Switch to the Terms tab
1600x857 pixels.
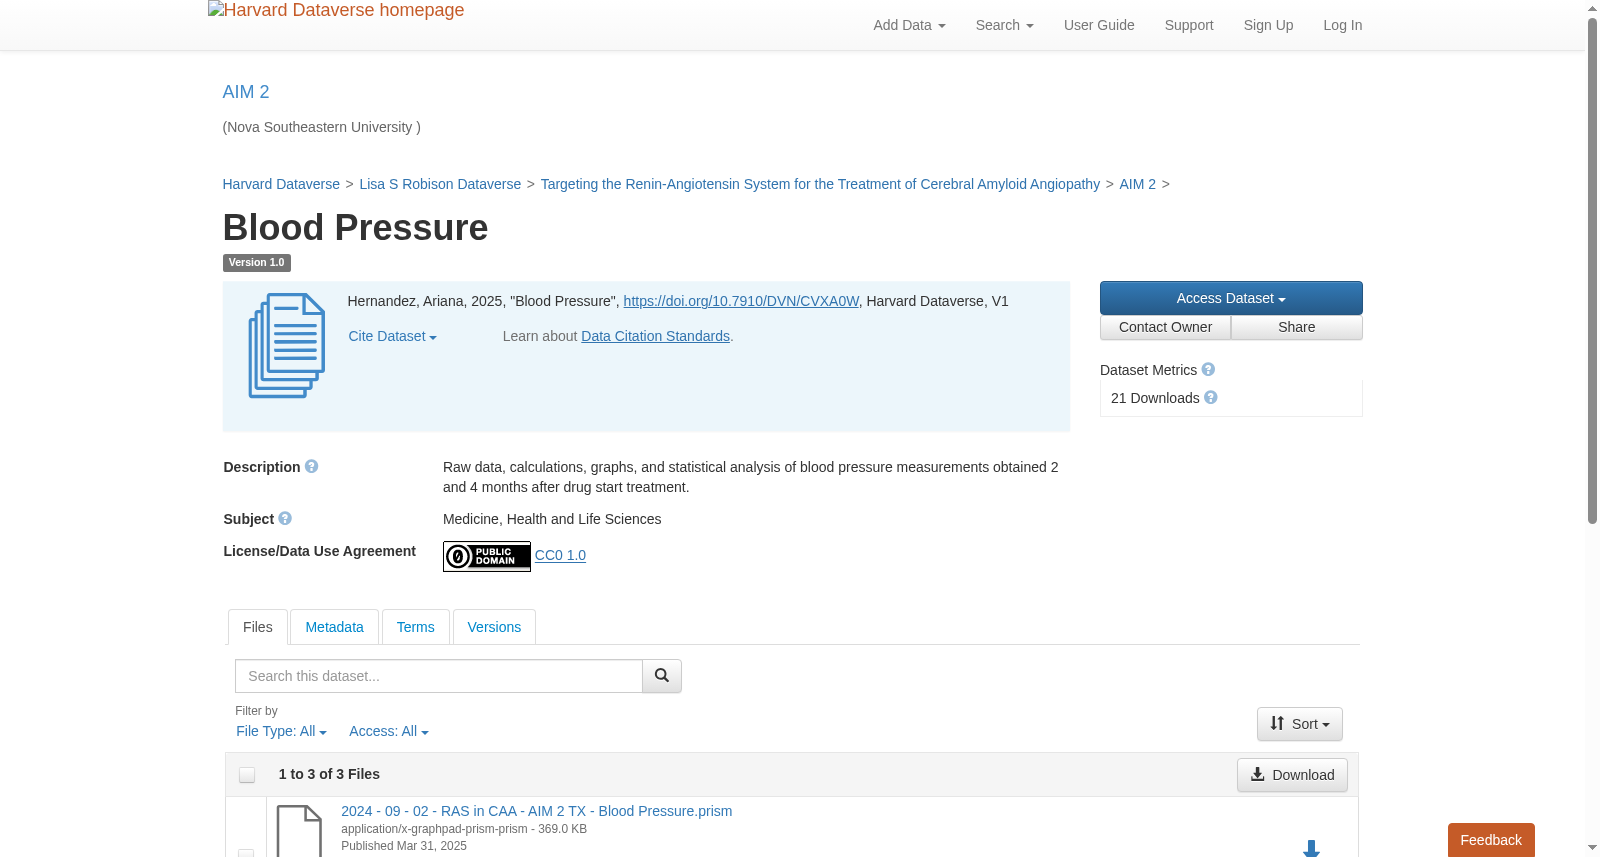(x=416, y=627)
